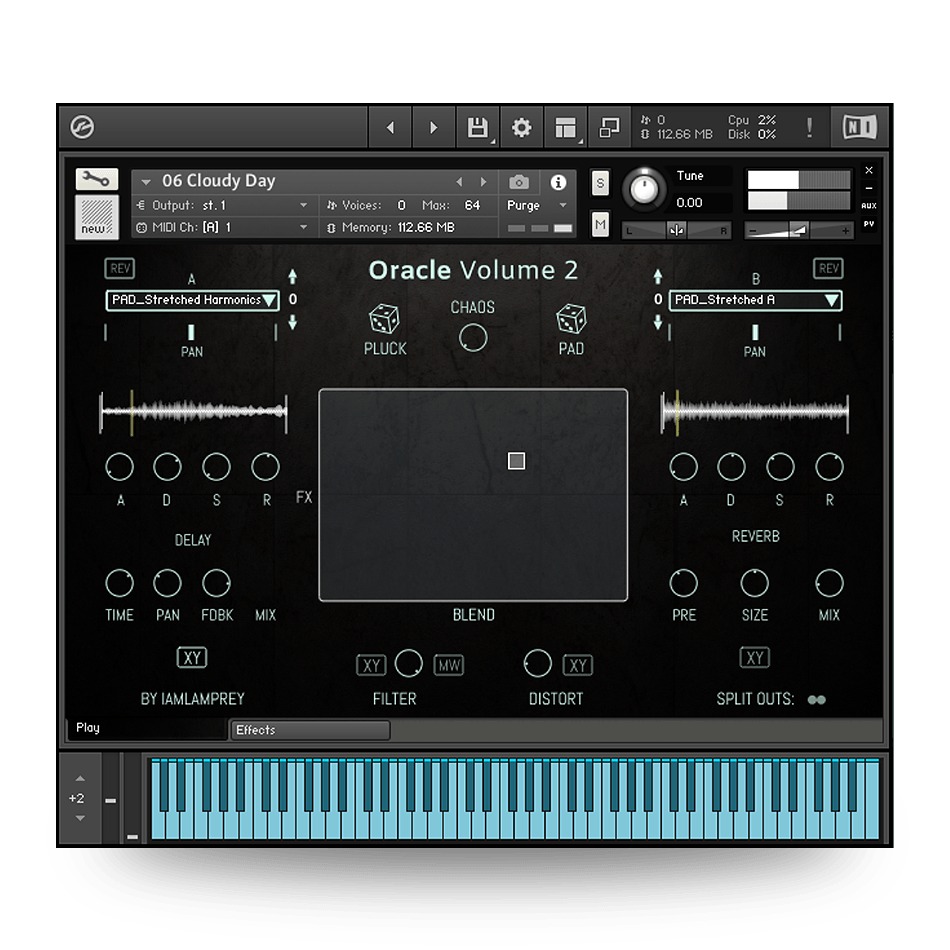
Task: Open the settings gear in top toolbar
Action: (521, 128)
